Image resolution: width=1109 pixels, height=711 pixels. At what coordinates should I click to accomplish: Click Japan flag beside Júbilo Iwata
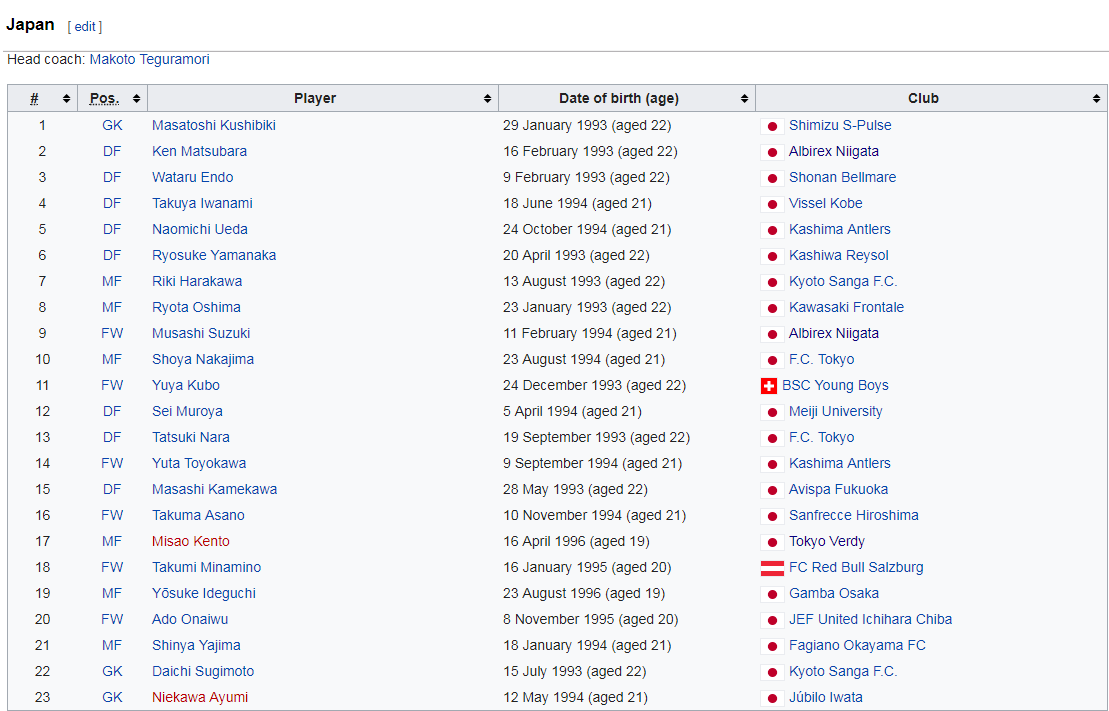click(772, 698)
